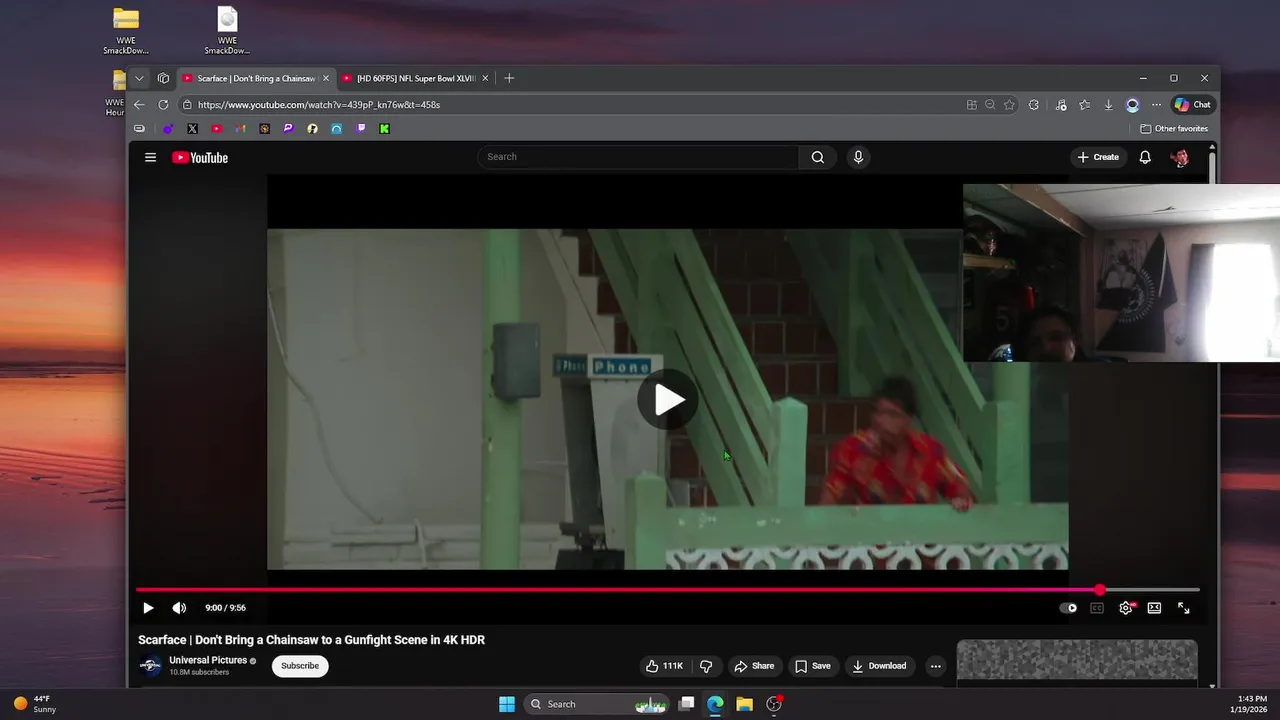1280x720 pixels.
Task: Close the NFL Super Bowl tab
Action: tap(485, 78)
